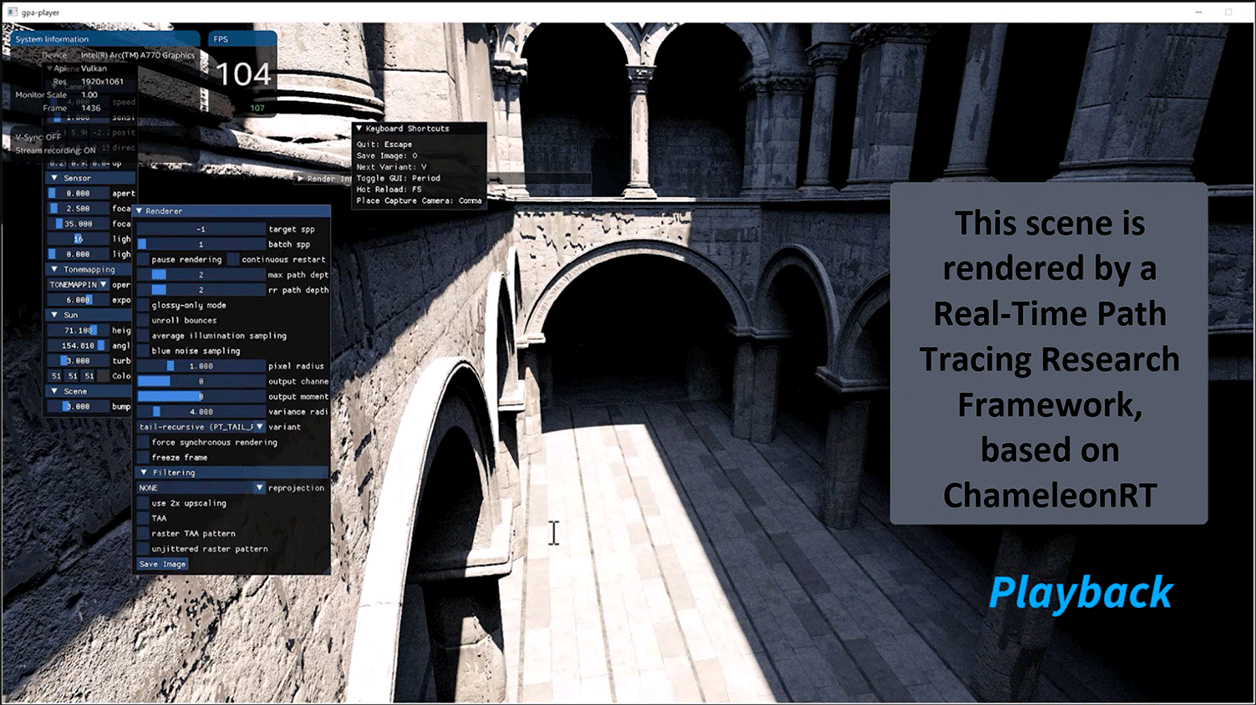Collapse the Filtering section
1256x705 pixels.
pyautogui.click(x=144, y=472)
